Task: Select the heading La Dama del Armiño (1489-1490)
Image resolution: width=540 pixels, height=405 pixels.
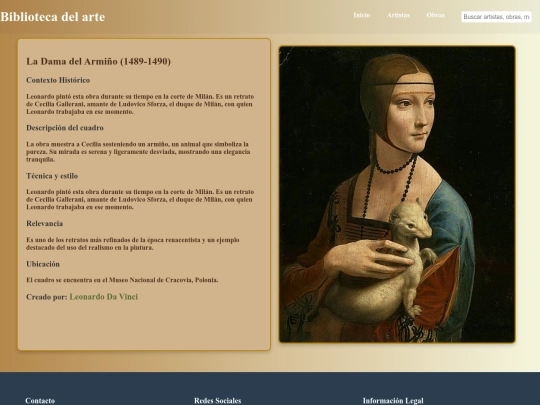Action: point(98,61)
